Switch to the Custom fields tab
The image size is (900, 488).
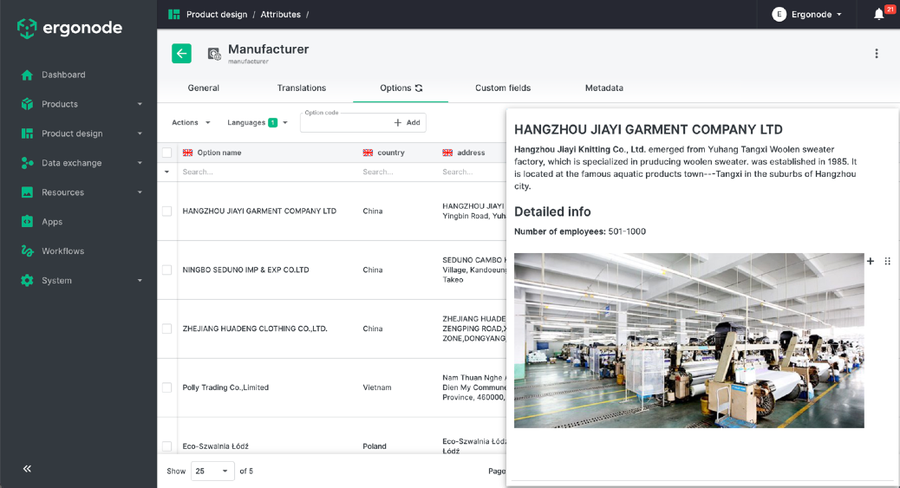click(503, 88)
